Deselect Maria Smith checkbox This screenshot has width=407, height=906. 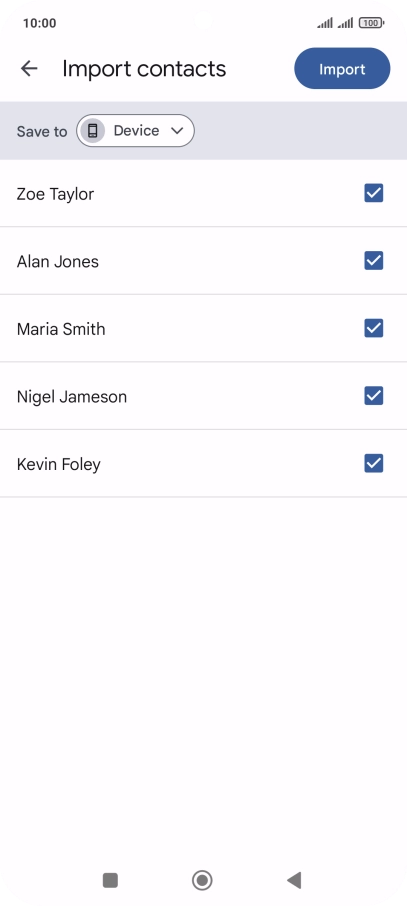point(373,328)
